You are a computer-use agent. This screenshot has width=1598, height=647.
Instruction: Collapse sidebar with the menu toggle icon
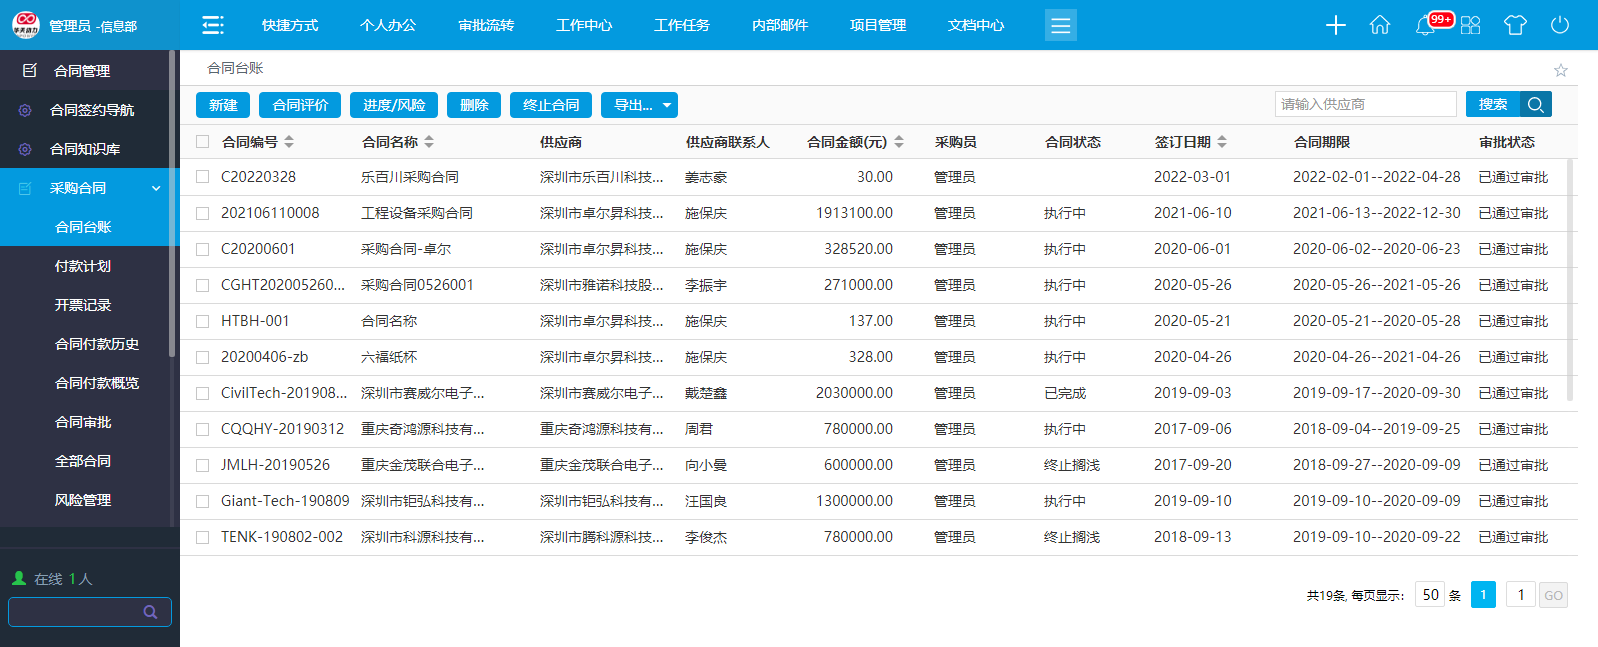pos(212,25)
